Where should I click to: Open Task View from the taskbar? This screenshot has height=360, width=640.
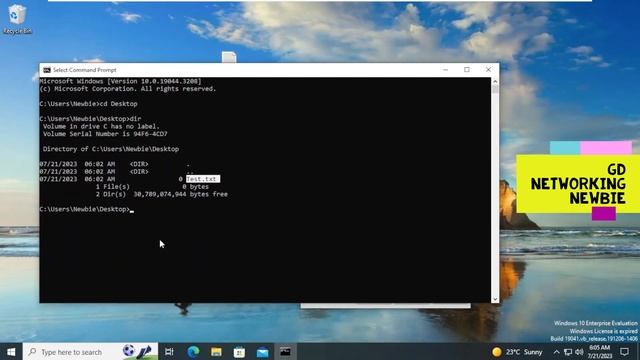(169, 351)
